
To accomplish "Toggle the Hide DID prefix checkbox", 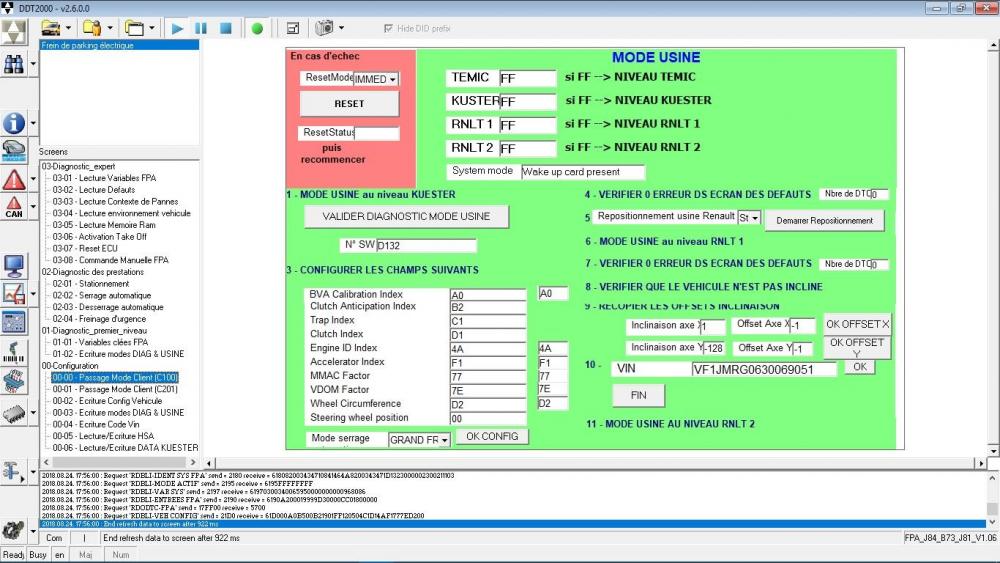I will [388, 28].
